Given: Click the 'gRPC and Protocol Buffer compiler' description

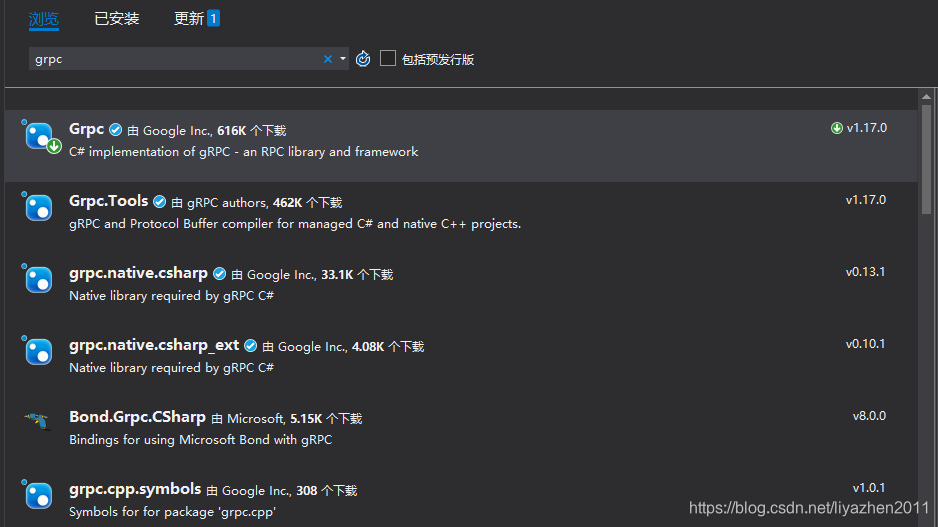Looking at the screenshot, I should tap(295, 224).
